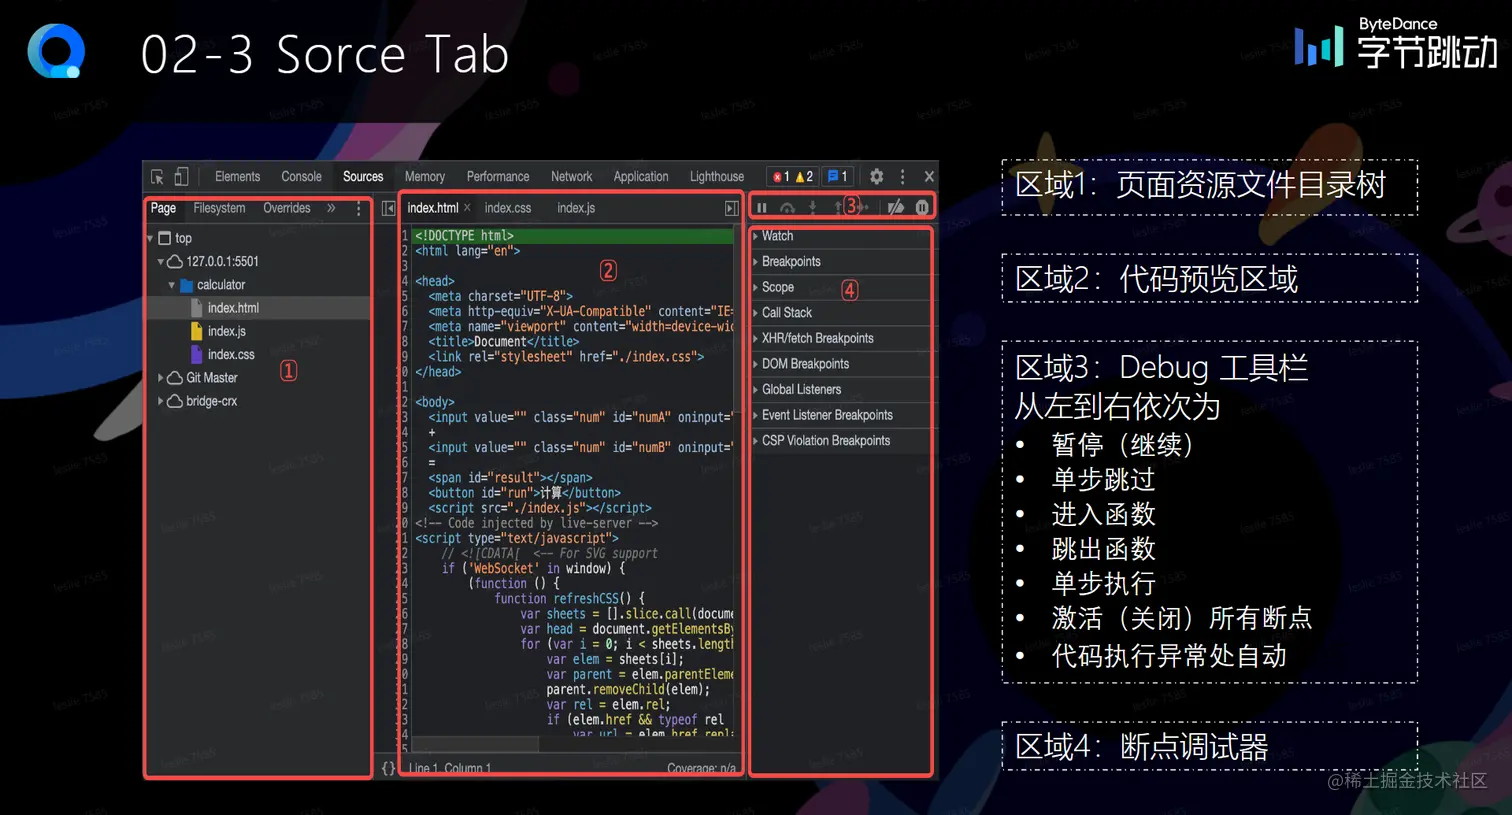Open the Memory tab

(425, 177)
